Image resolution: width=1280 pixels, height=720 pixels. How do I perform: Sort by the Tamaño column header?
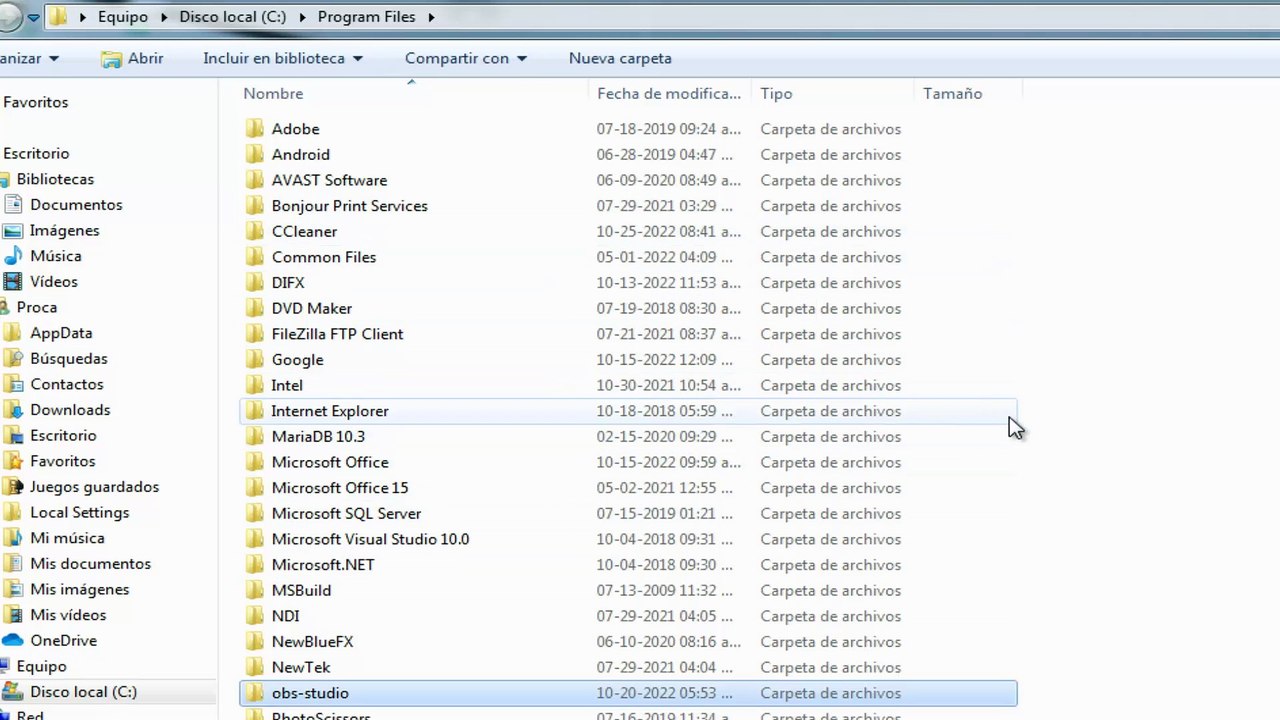pyautogui.click(x=952, y=93)
